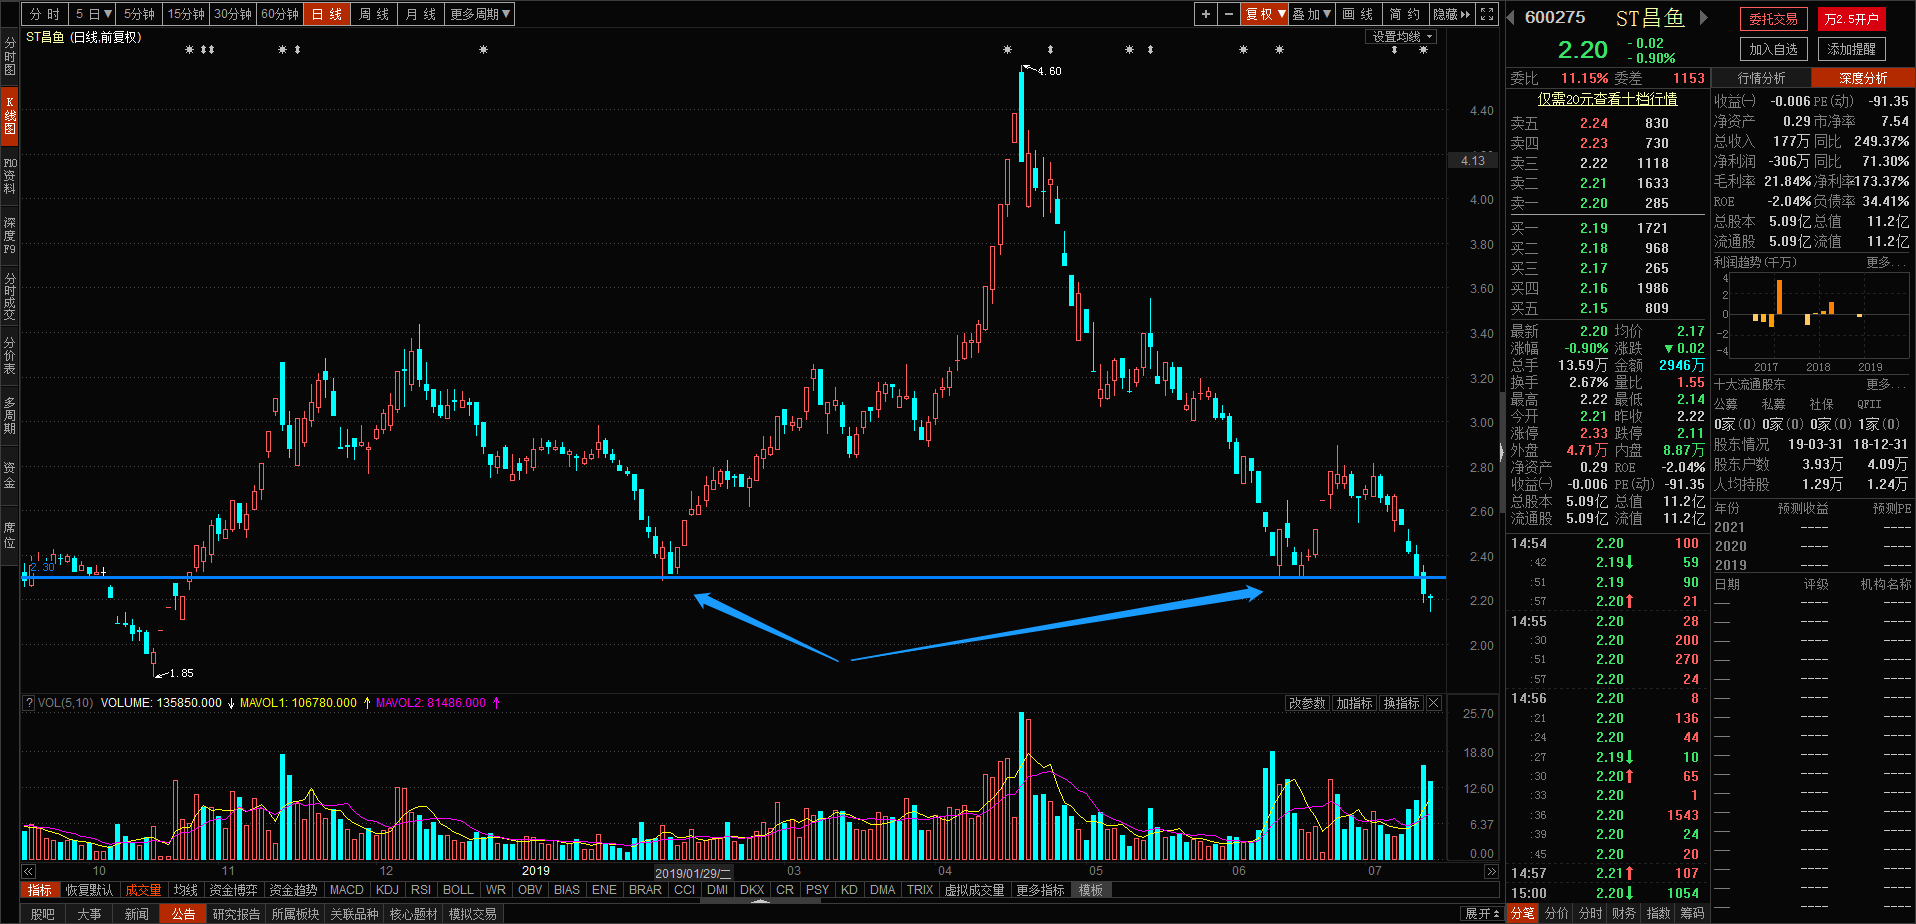This screenshot has height=924, width=1916.
Task: Switch to 月线 period tab
Action: pos(420,14)
